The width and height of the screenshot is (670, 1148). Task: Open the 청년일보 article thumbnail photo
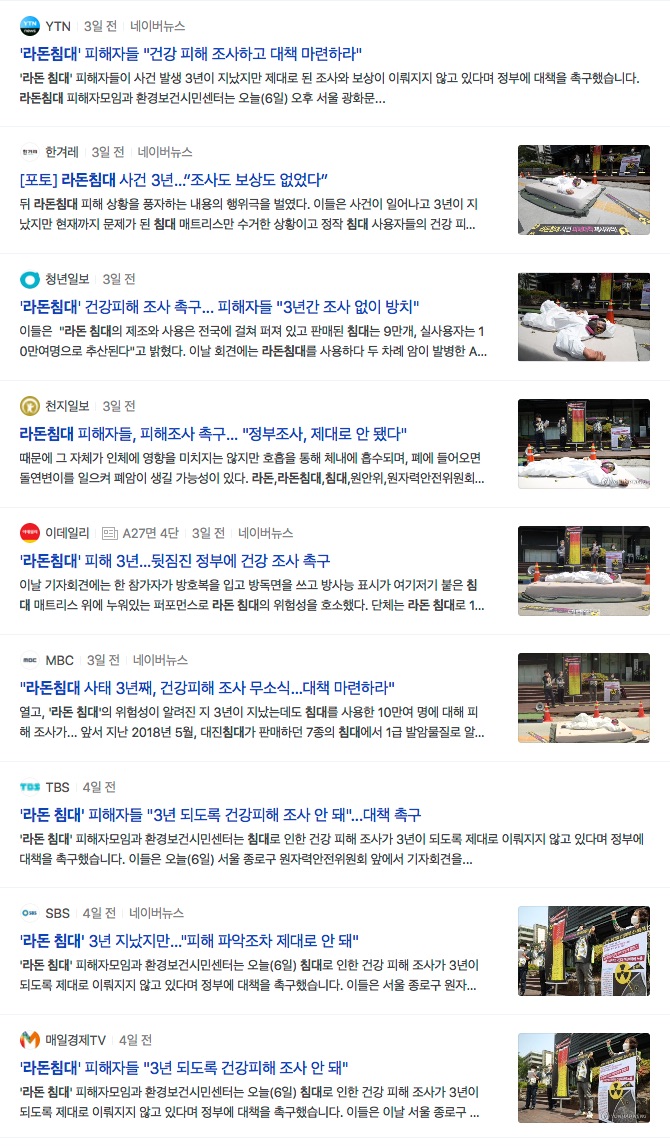(x=584, y=317)
